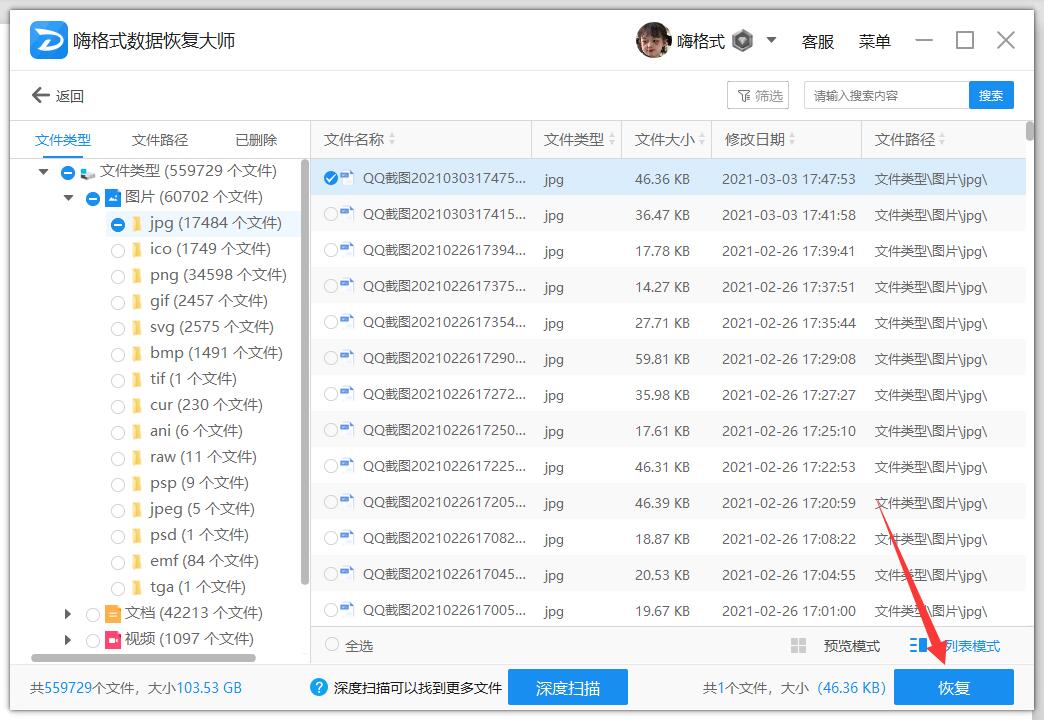Screen dimensions: 1044x720
Task: Click the blue question mark help icon
Action: coord(319,687)
